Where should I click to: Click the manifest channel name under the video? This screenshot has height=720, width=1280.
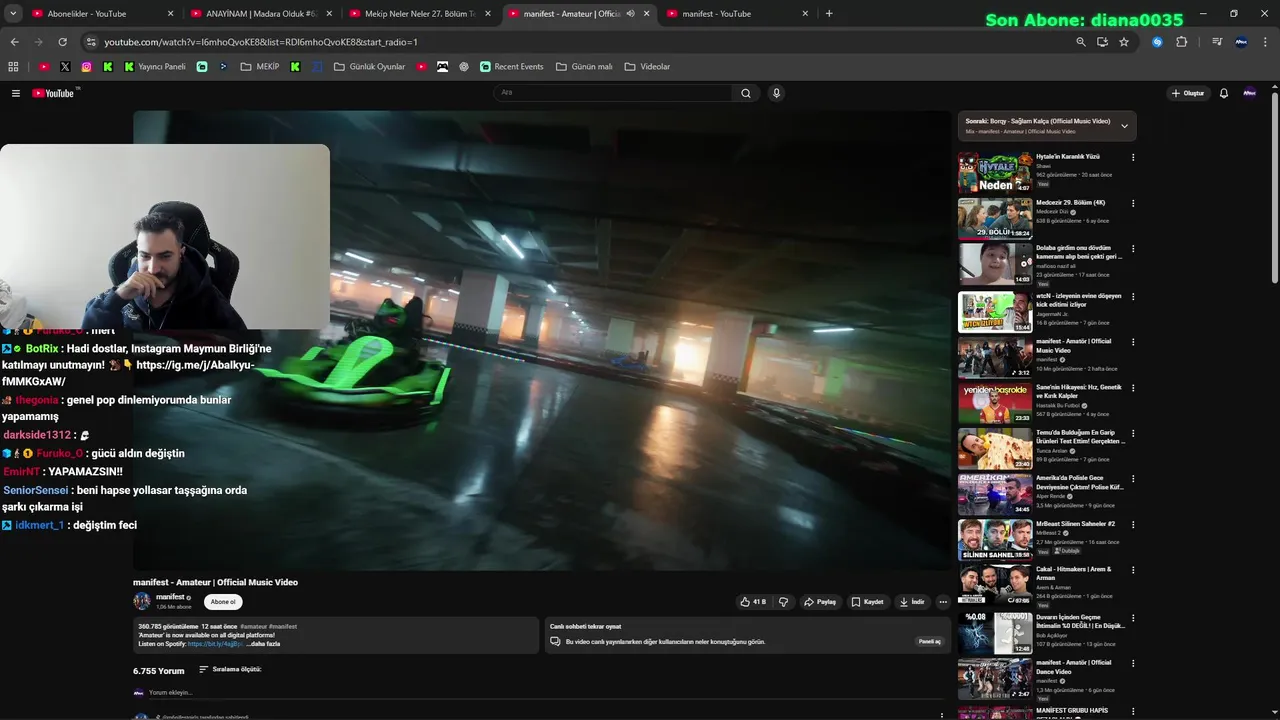170,597
